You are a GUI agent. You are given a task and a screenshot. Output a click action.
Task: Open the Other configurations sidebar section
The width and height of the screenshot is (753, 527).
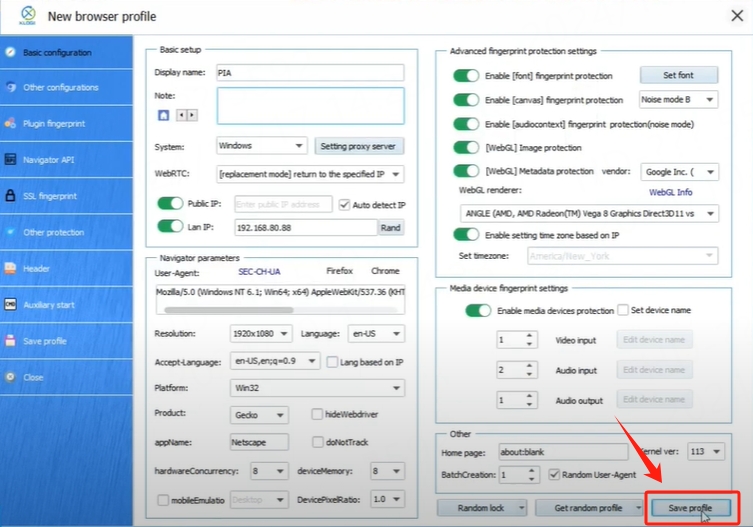click(60, 88)
